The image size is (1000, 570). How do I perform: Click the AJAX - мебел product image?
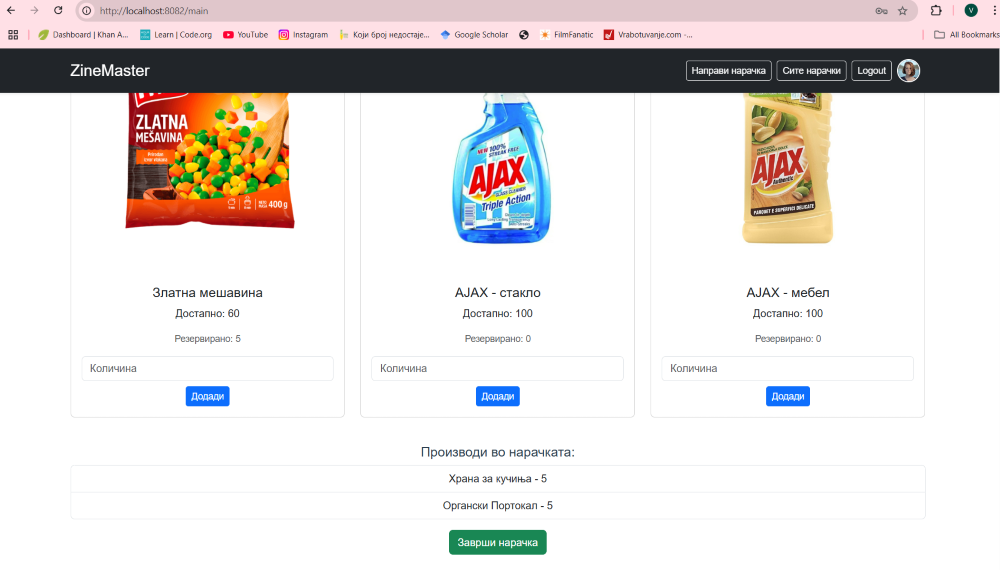(x=787, y=165)
